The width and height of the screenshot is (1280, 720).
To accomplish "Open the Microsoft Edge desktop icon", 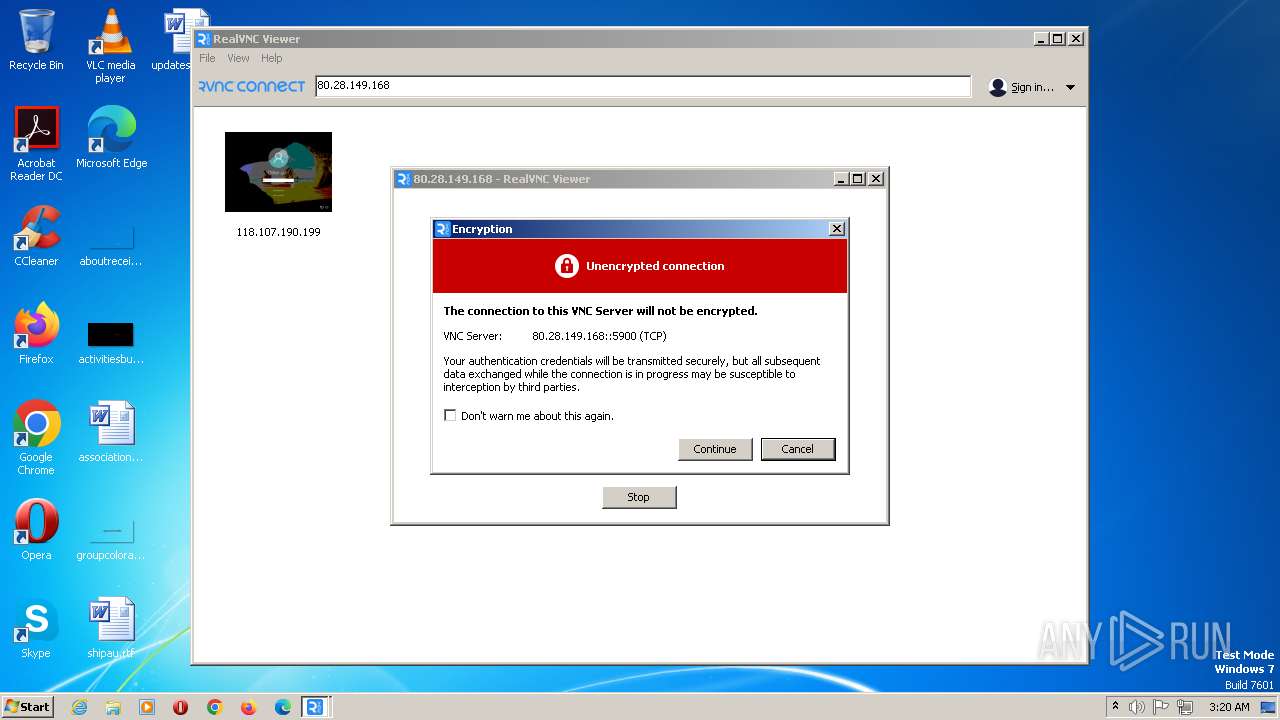I will coord(111,138).
